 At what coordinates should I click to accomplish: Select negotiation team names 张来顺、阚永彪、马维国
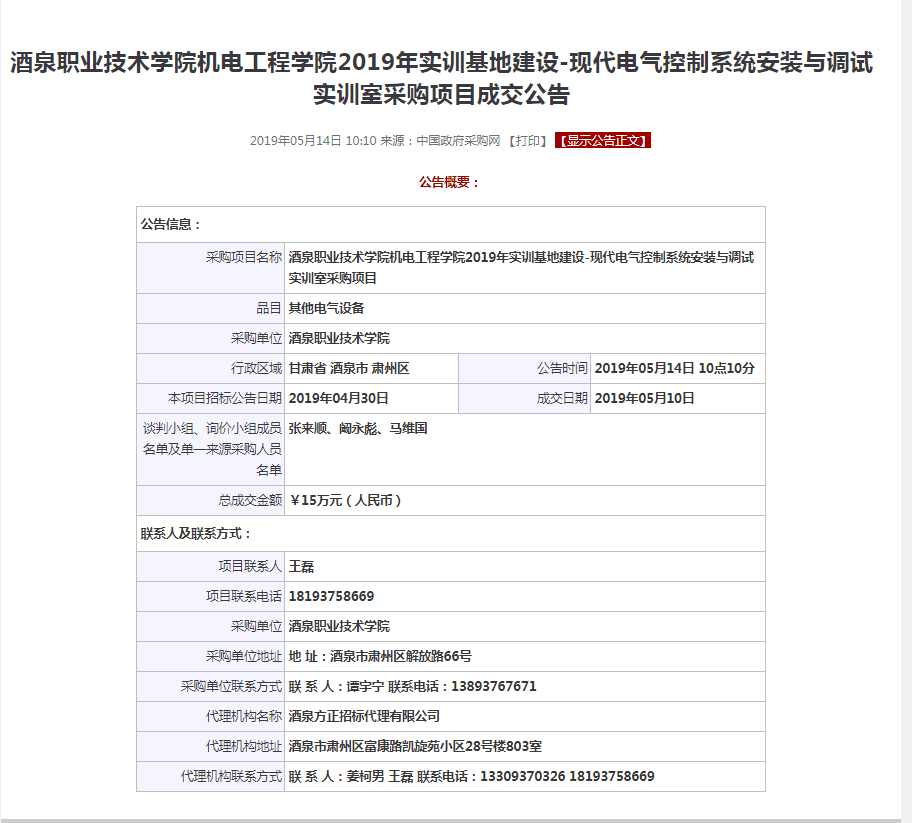[358, 428]
